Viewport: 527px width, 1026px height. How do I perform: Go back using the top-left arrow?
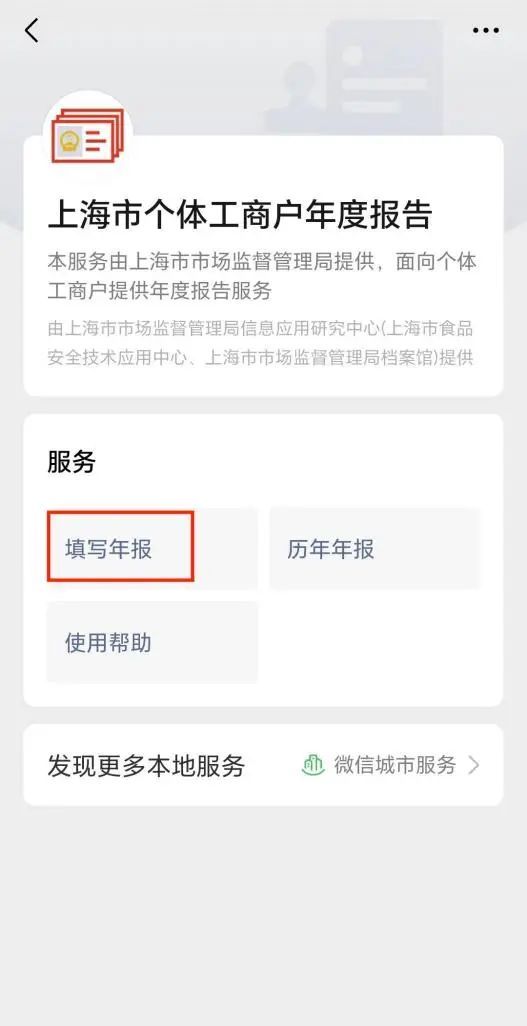31,30
